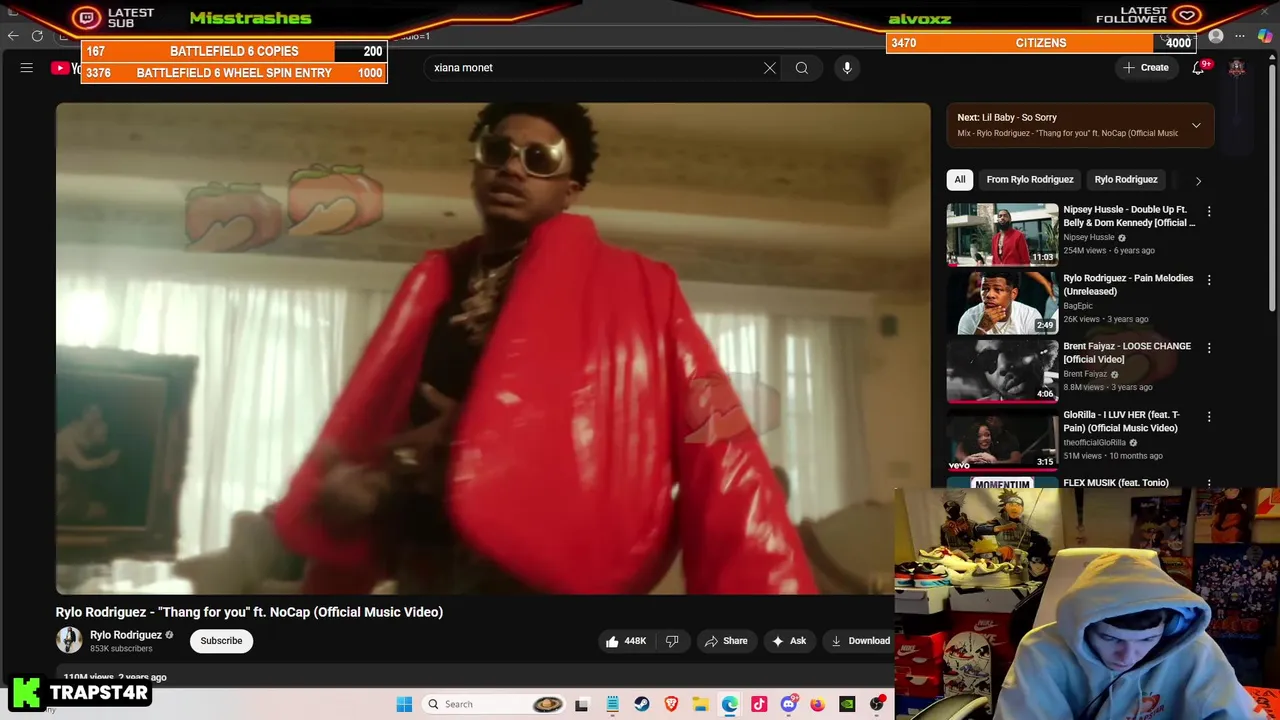The width and height of the screenshot is (1280, 720).
Task: Click the Windows taskbar Search box
Action: coord(494,704)
